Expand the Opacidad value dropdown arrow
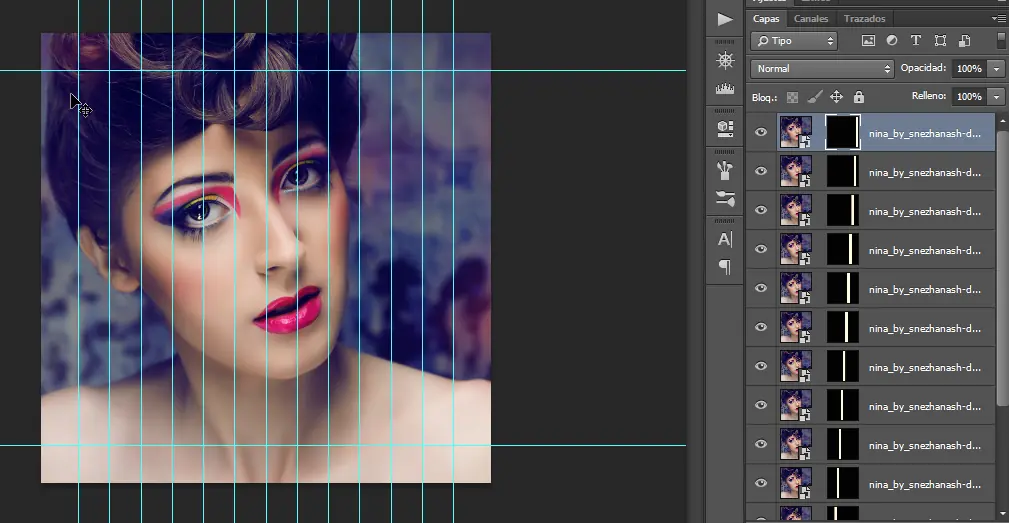The image size is (1009, 523). (x=996, y=69)
